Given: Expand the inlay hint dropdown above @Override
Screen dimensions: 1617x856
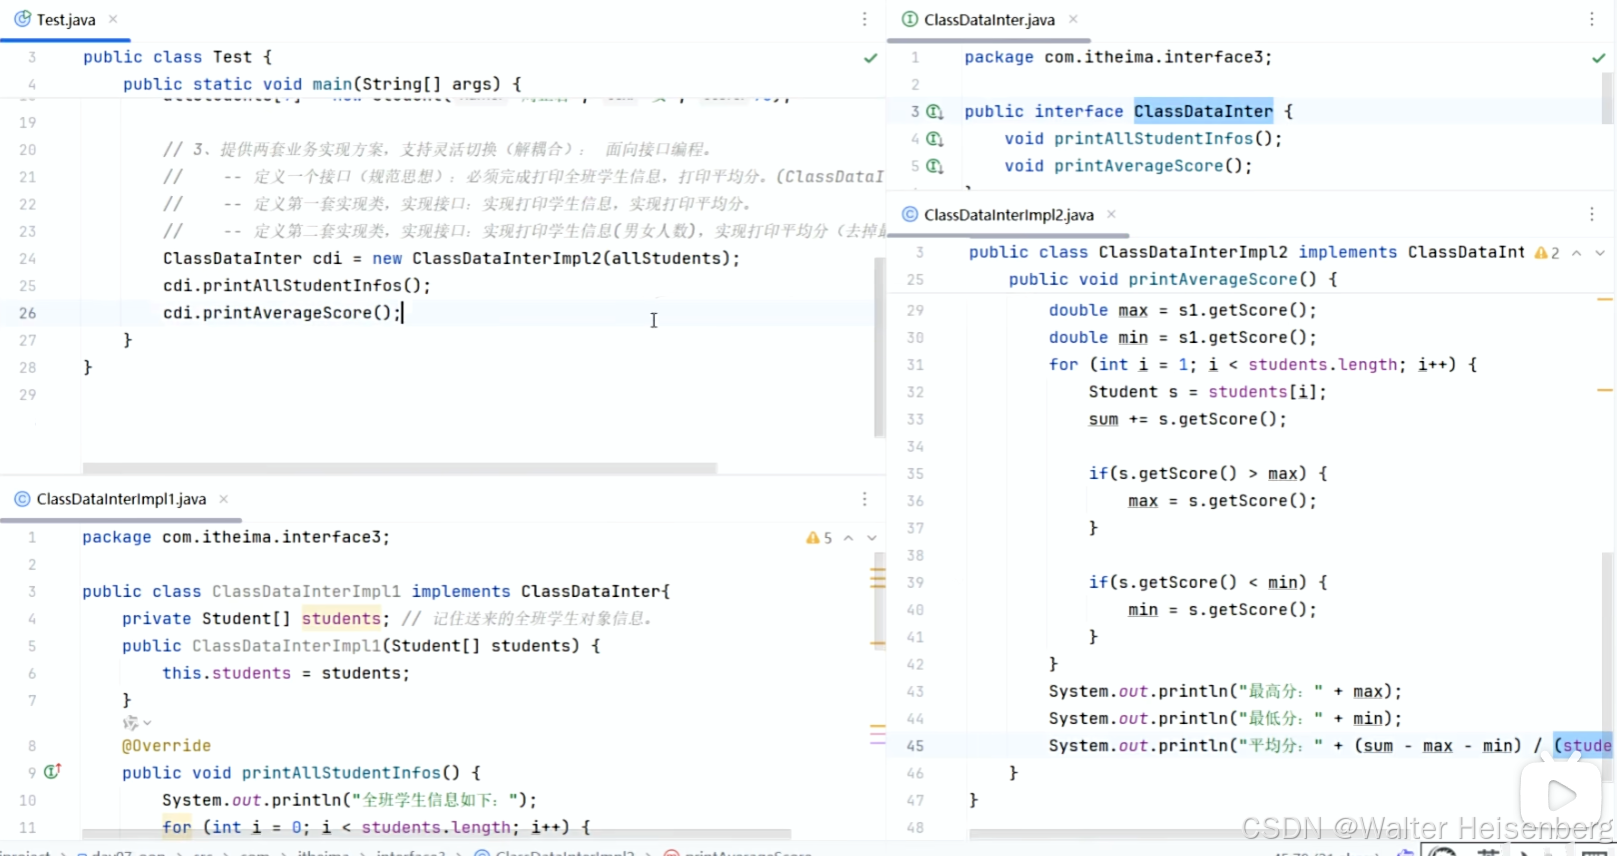Looking at the screenshot, I should [x=137, y=722].
